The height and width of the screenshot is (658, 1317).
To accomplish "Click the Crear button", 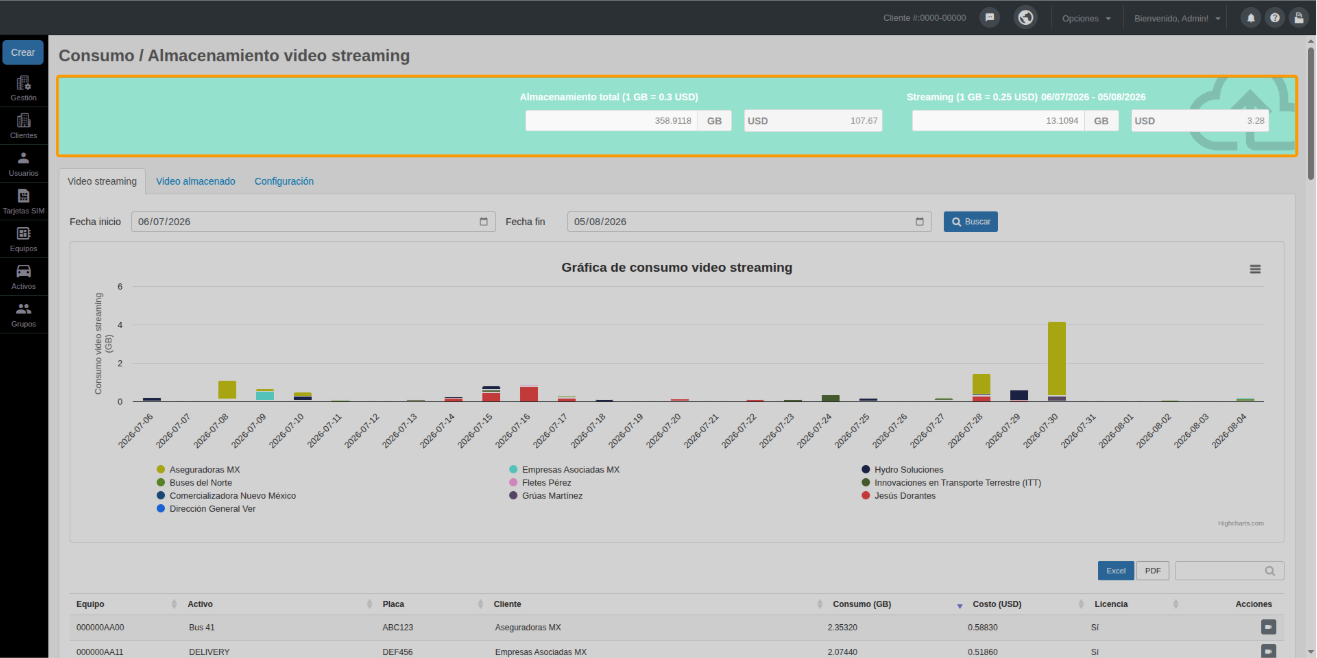I will tap(23, 52).
